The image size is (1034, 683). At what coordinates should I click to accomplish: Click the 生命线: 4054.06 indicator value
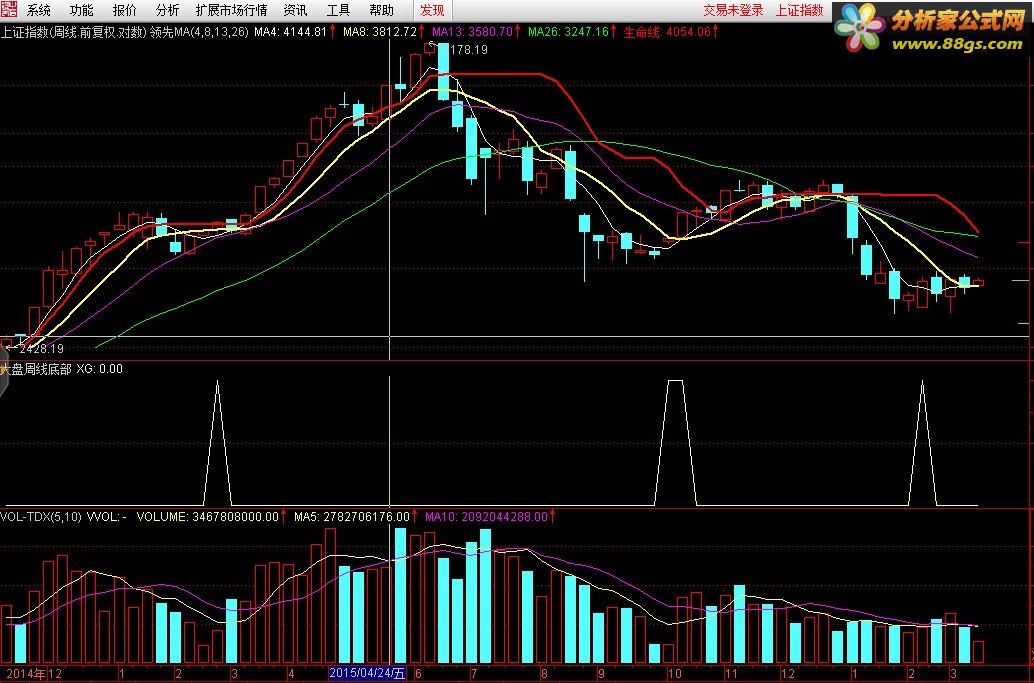pyautogui.click(x=667, y=32)
